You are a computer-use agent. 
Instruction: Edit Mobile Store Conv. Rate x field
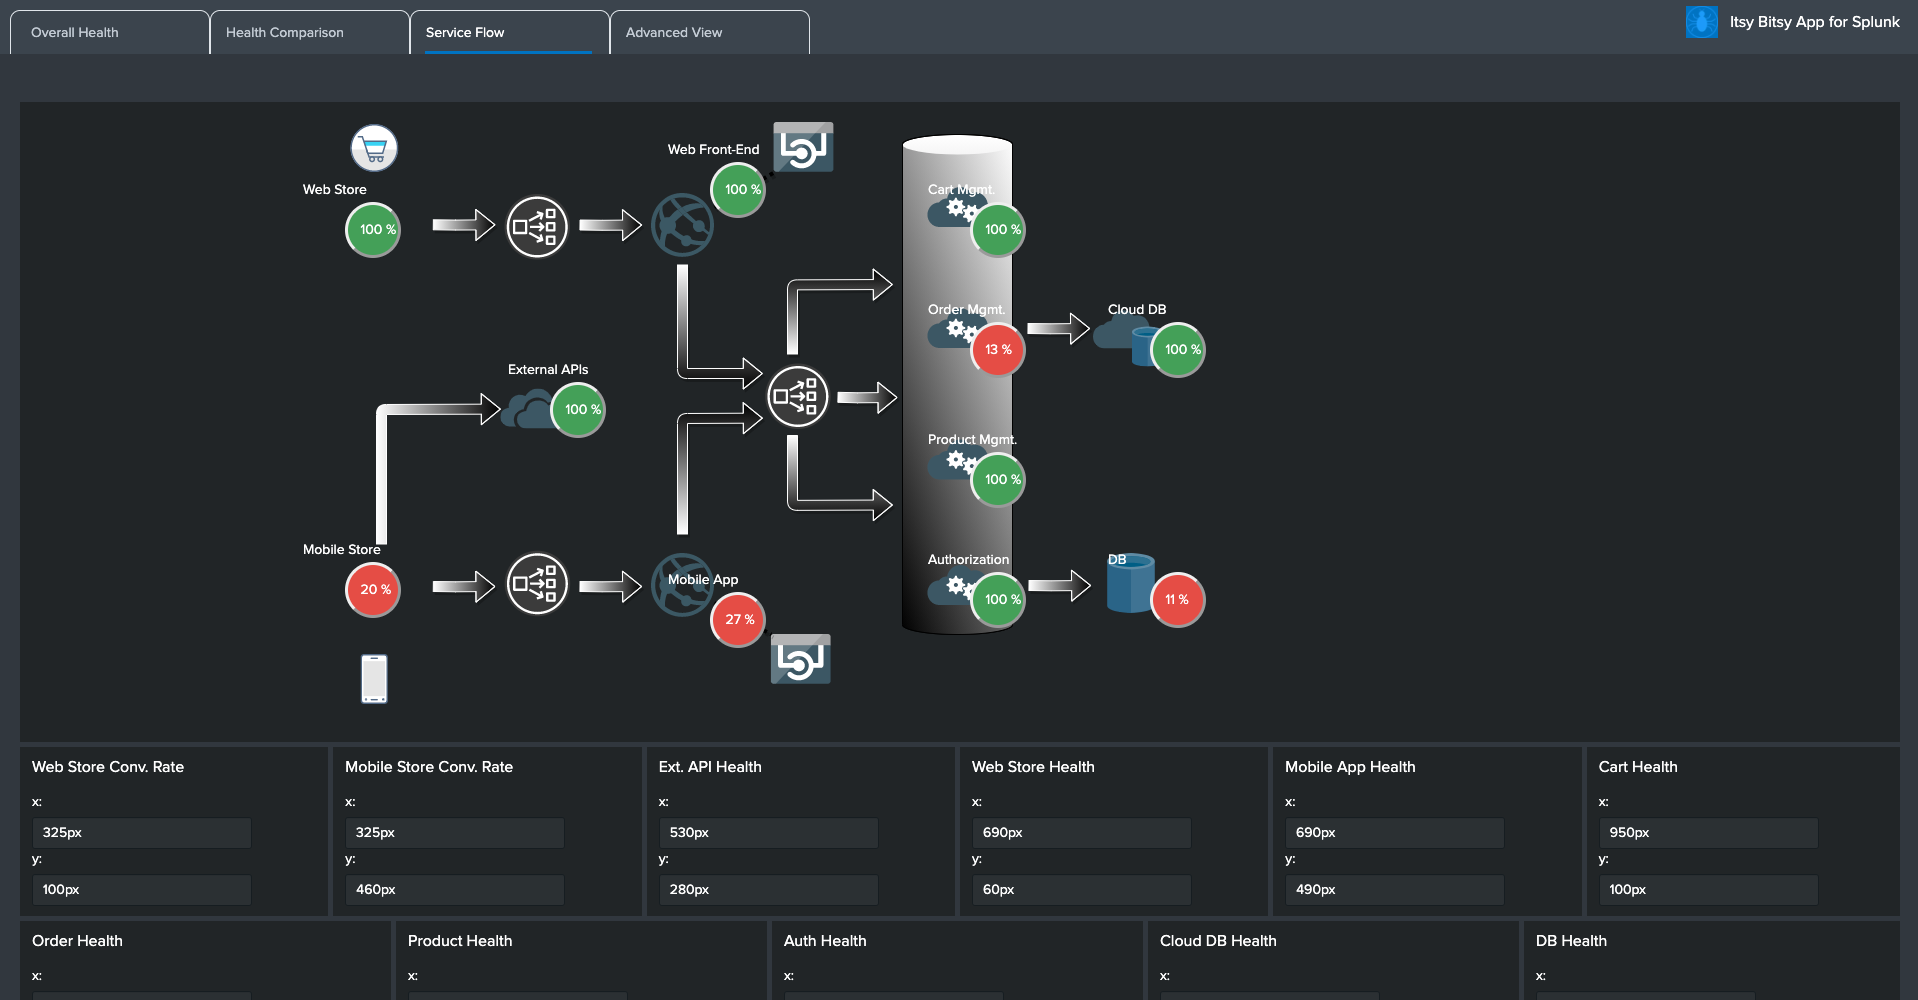455,833
